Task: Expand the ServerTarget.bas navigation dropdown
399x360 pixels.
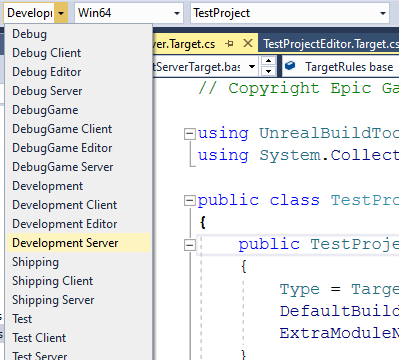Action: click(252, 66)
